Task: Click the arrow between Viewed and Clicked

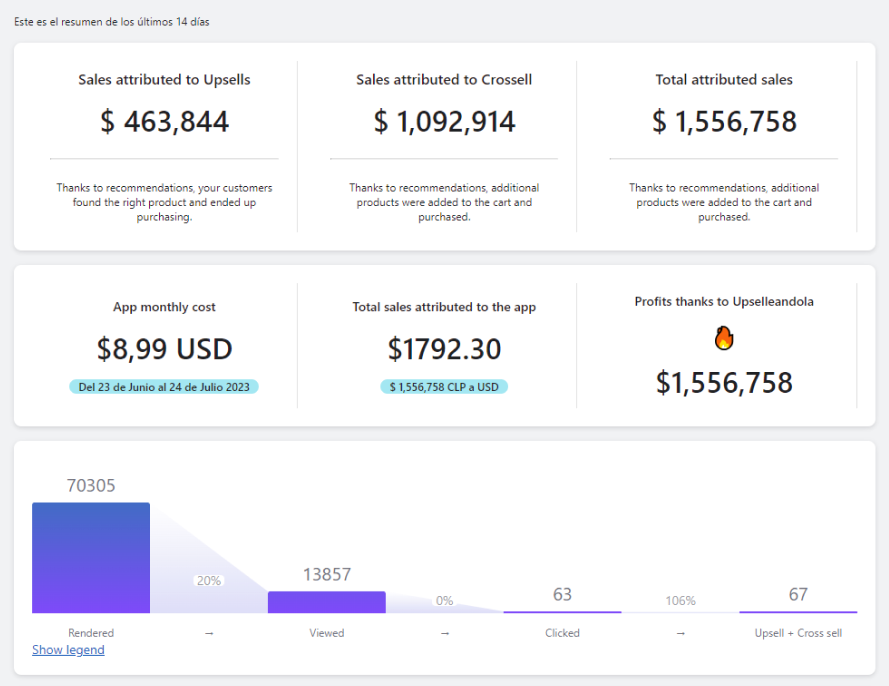Action: (x=444, y=633)
